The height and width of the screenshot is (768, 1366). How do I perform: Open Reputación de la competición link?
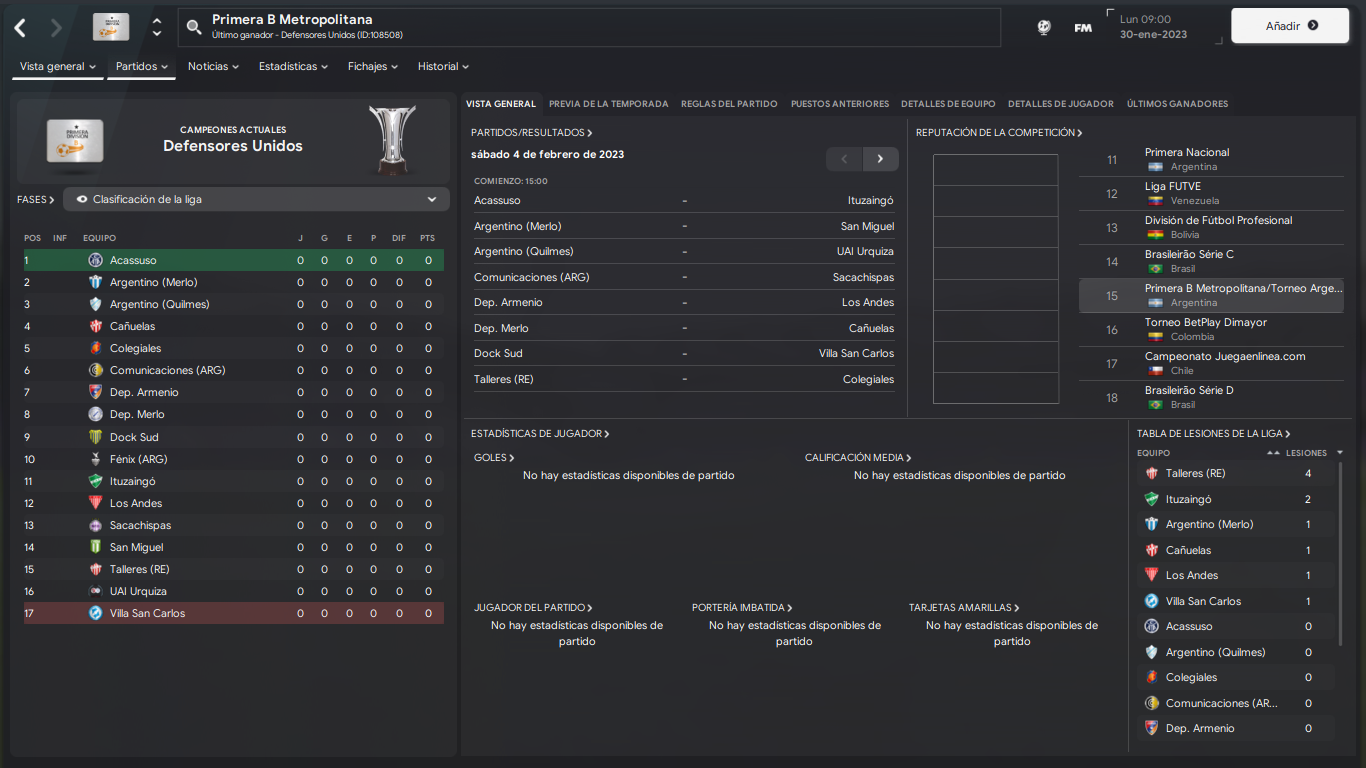pyautogui.click(x=999, y=133)
